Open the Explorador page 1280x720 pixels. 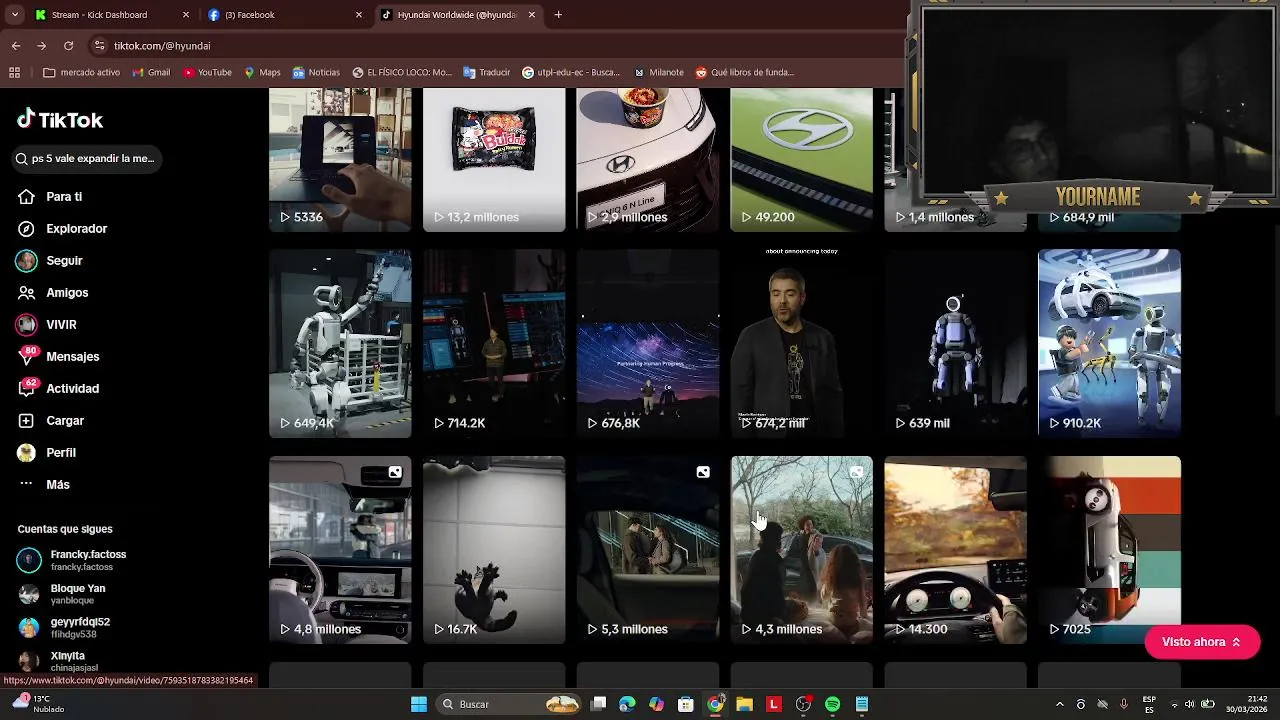(62, 229)
